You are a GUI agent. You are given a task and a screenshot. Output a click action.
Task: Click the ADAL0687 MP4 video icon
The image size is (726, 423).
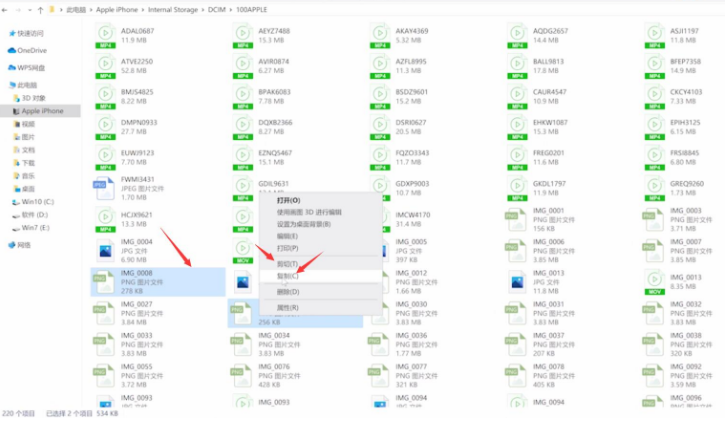(104, 37)
